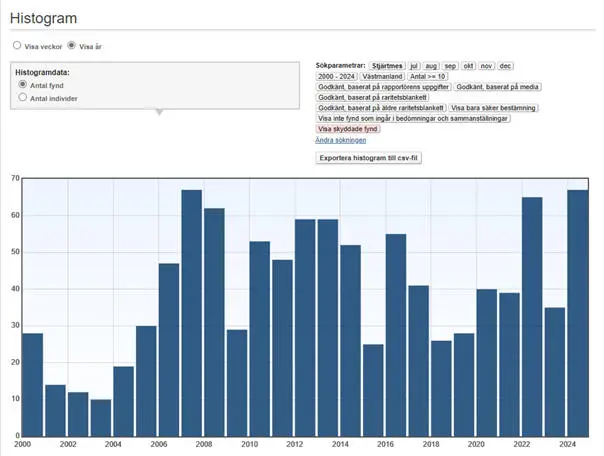Viewport: 604px width, 456px height.
Task: Click the 'Stjärtmes' search parameter tag
Action: [386, 65]
